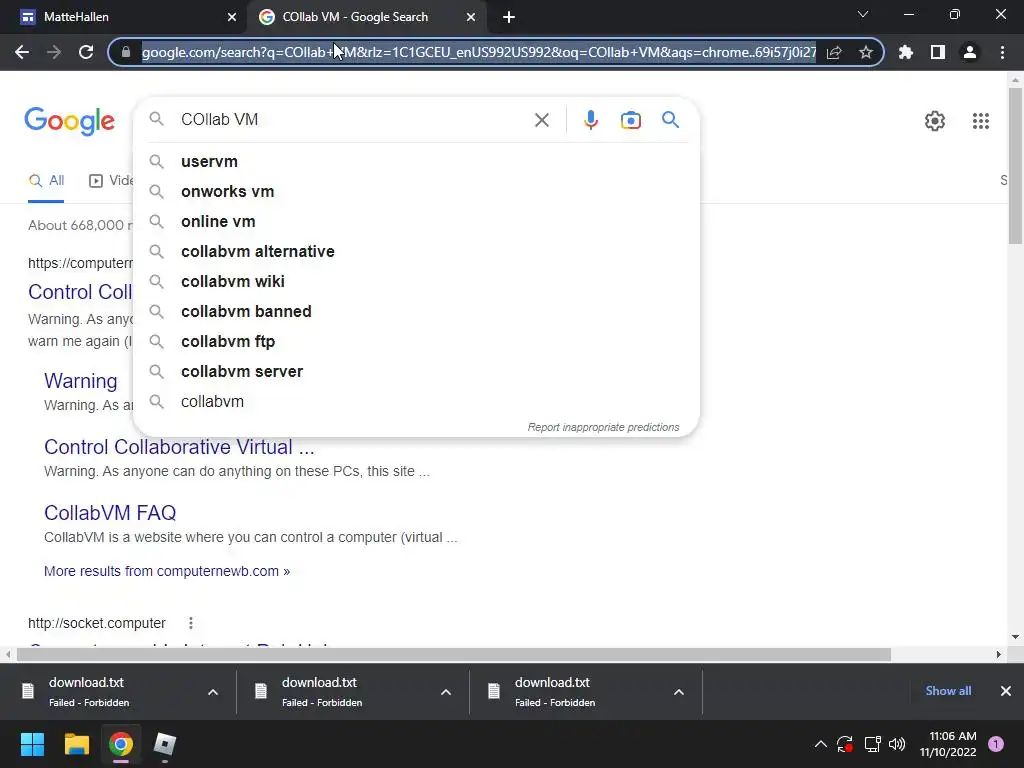Open Chrome three-dot menu

coord(1002,52)
